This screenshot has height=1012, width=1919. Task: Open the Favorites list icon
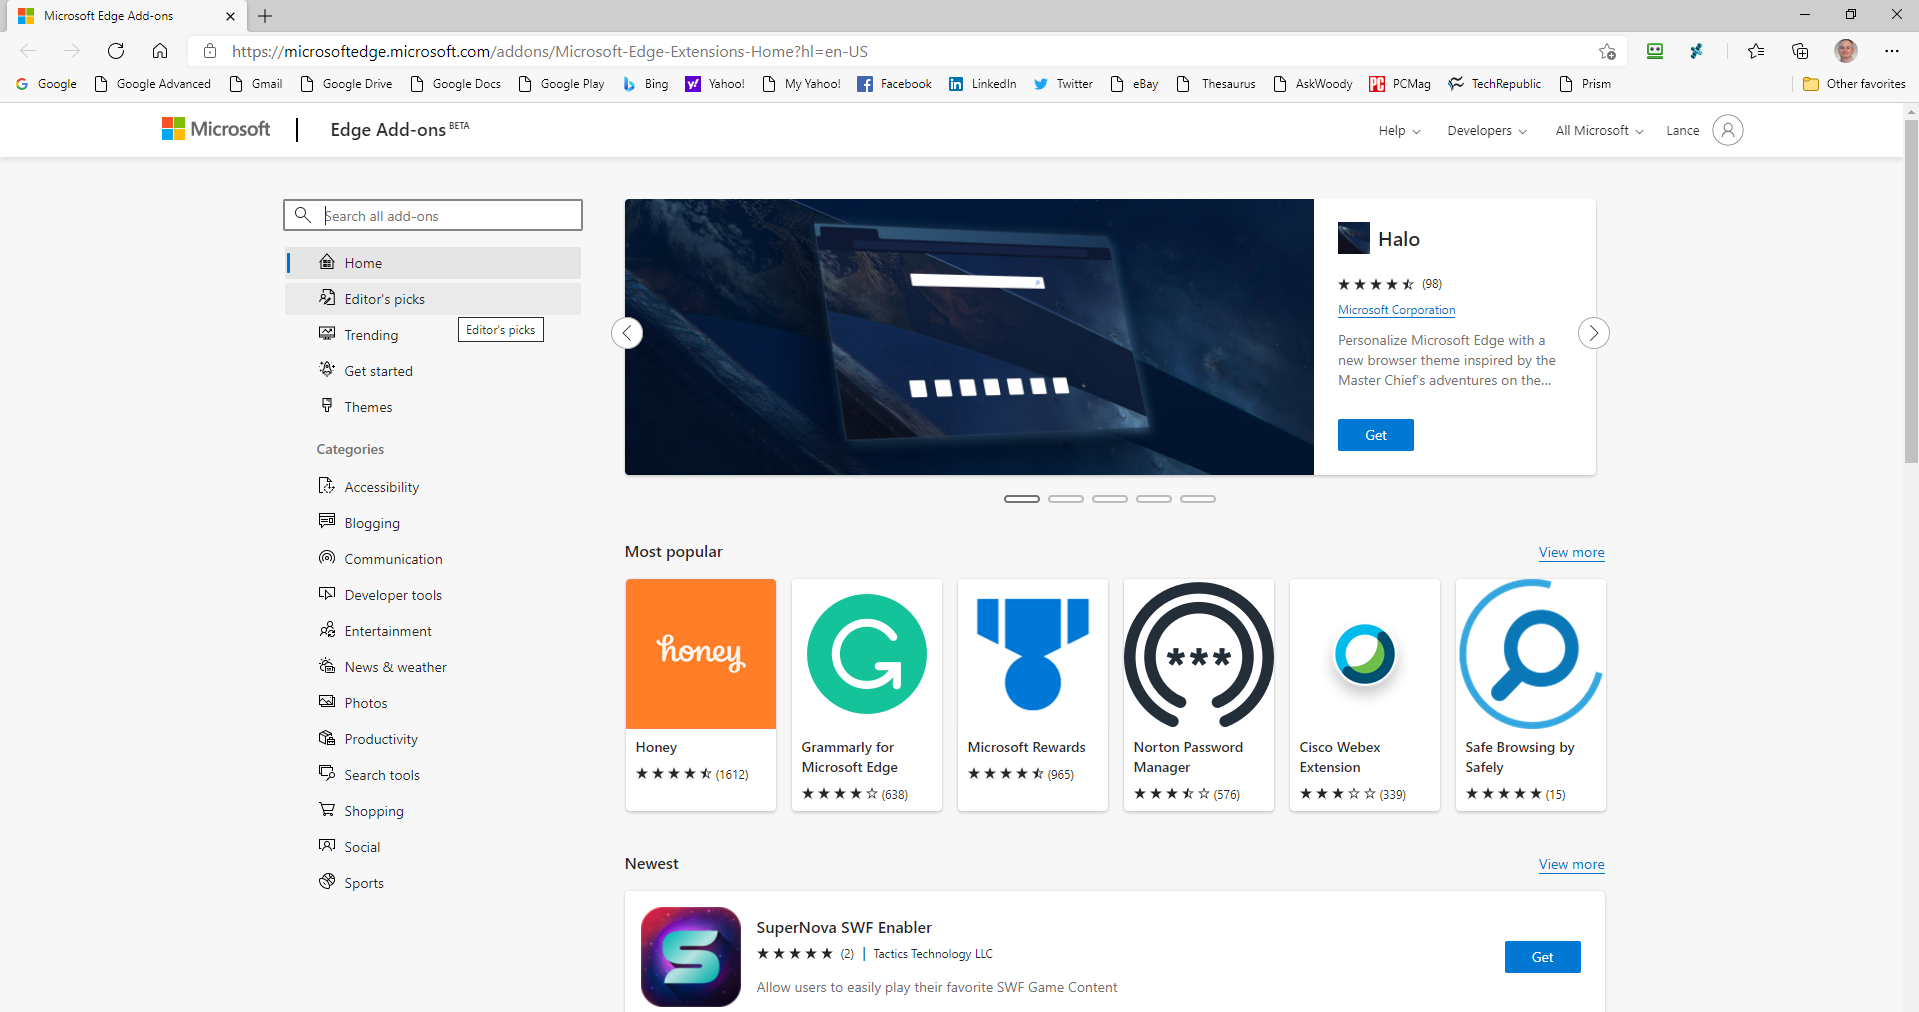pyautogui.click(x=1756, y=51)
